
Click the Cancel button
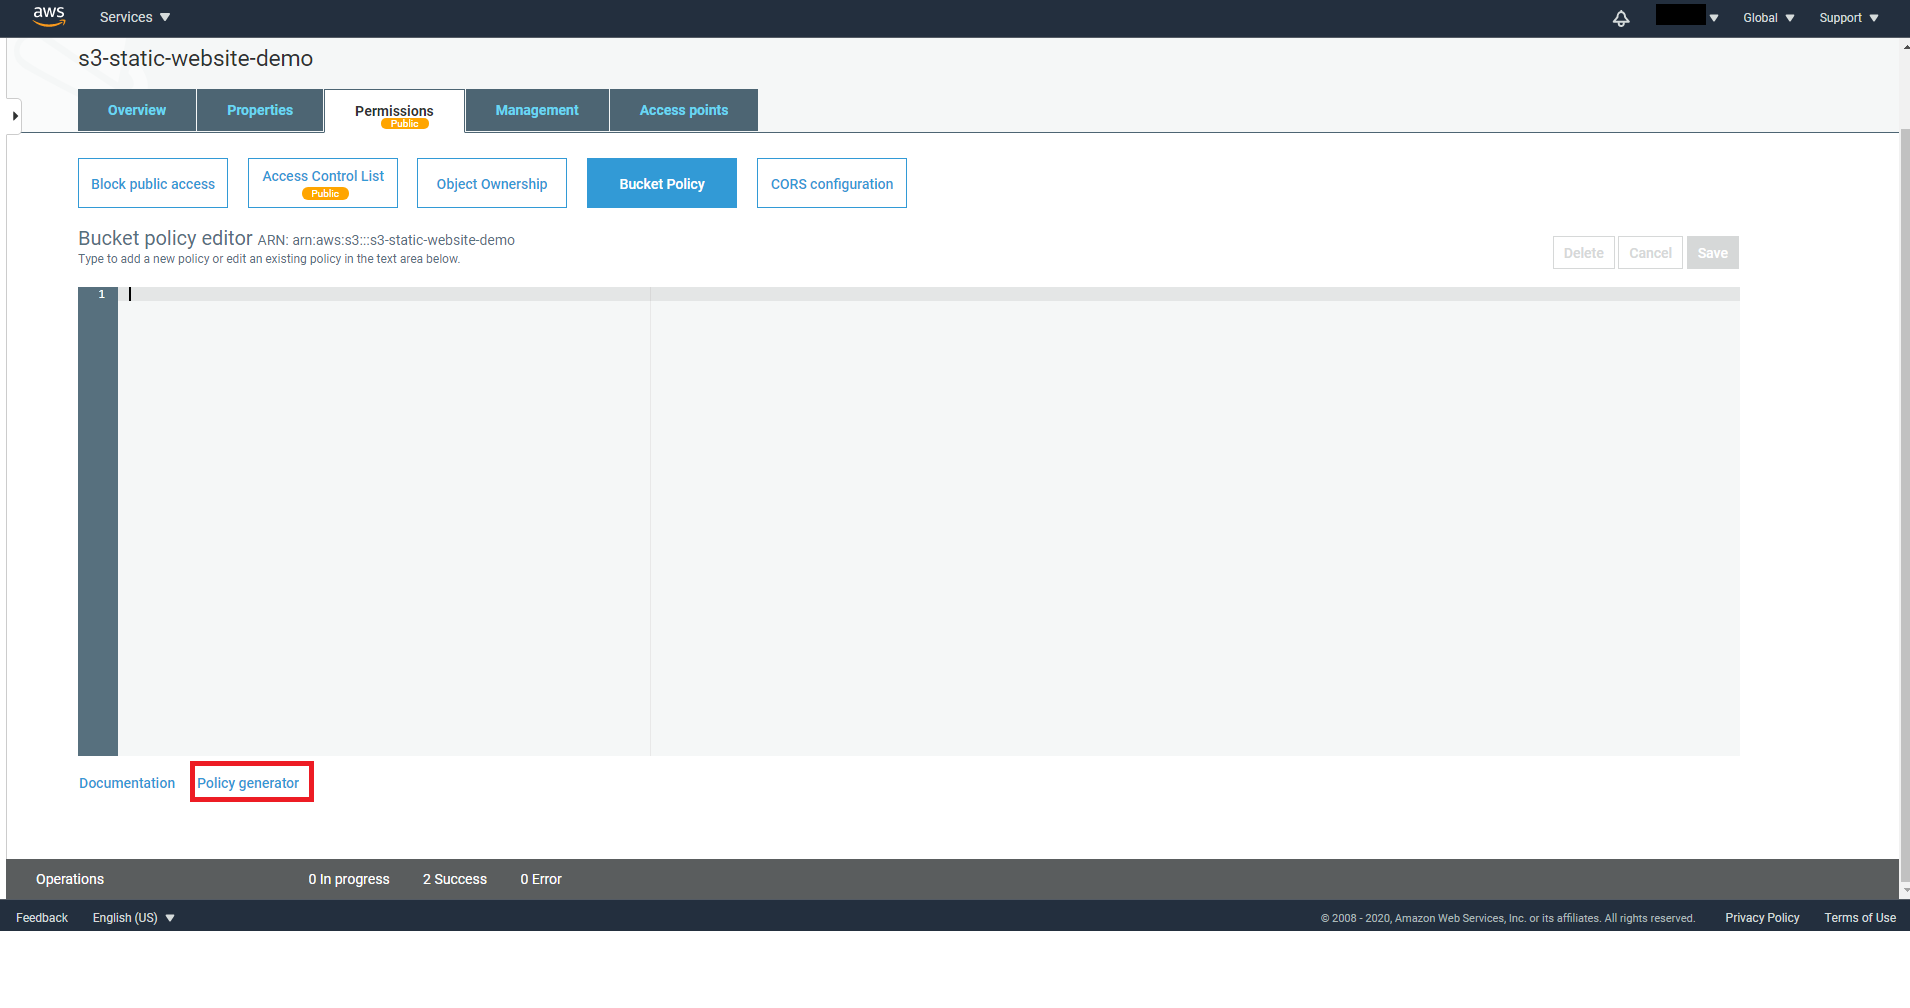pos(1650,253)
